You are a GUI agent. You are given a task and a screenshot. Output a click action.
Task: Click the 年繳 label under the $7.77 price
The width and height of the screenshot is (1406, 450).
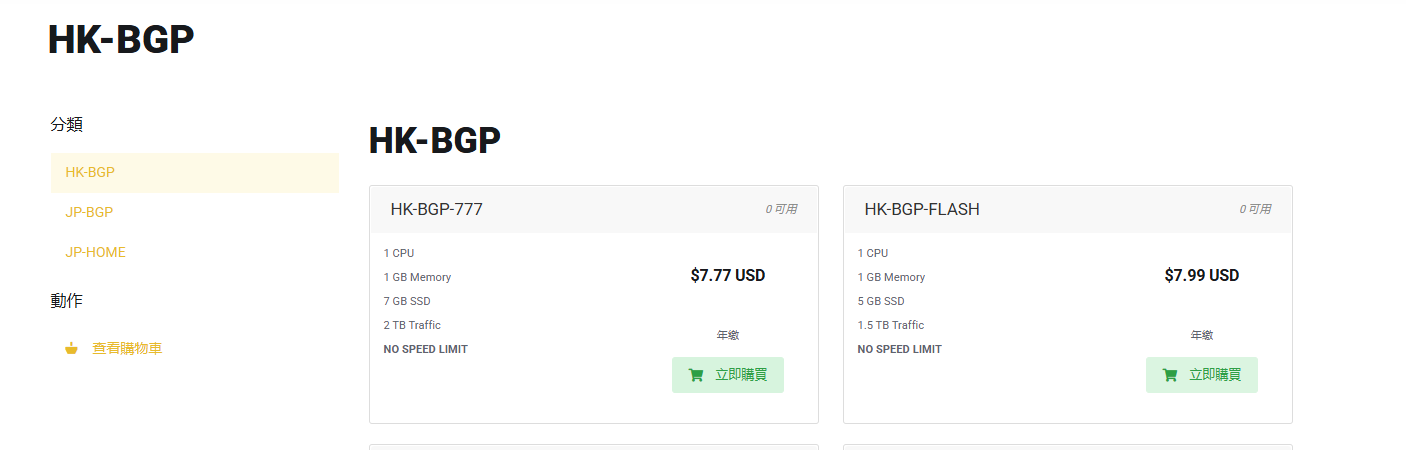[x=727, y=336]
